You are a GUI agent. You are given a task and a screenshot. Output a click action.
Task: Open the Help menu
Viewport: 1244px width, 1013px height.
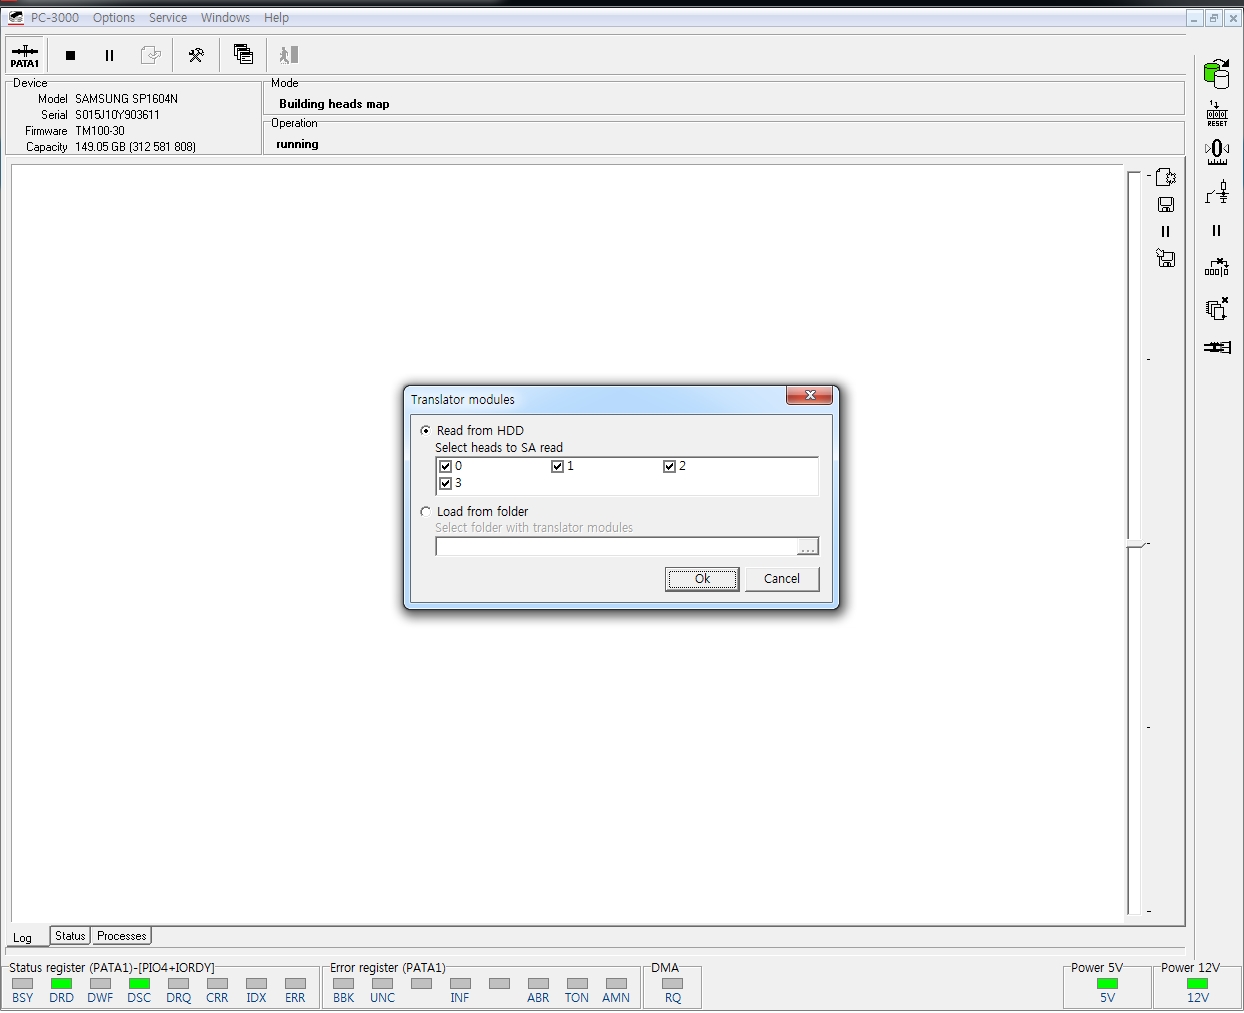click(x=276, y=18)
